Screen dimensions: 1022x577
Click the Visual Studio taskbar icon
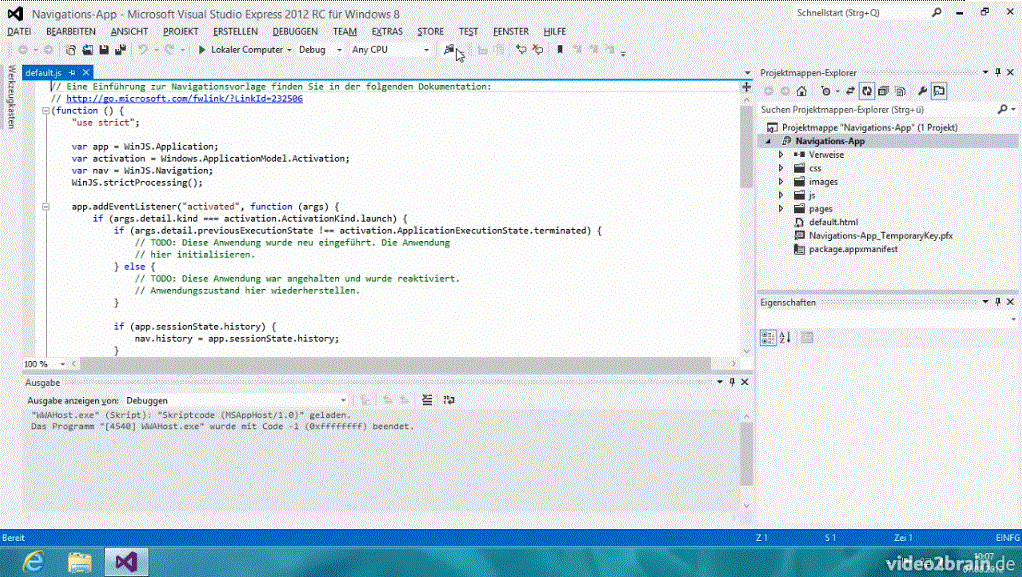(126, 561)
